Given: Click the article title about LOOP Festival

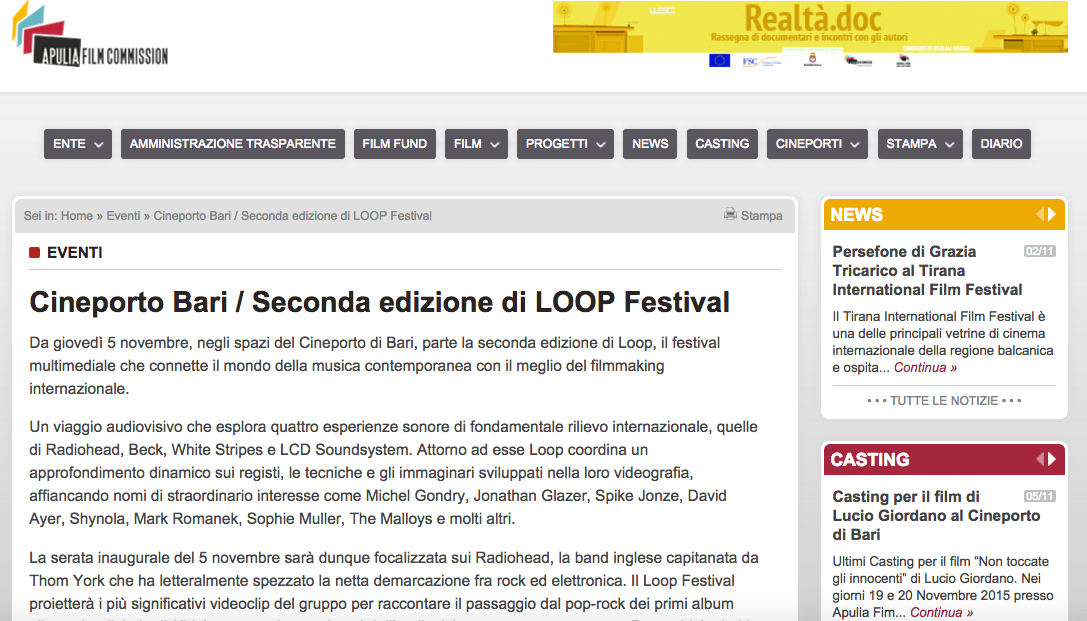Looking at the screenshot, I should (x=379, y=302).
